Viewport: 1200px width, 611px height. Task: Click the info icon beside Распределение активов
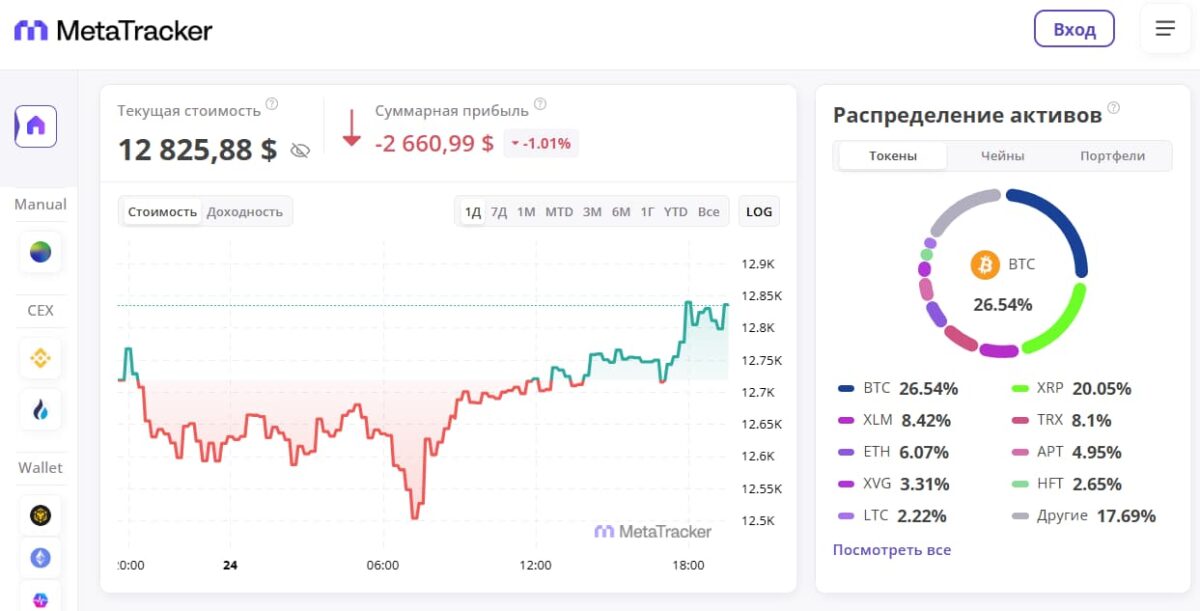coord(1114,108)
